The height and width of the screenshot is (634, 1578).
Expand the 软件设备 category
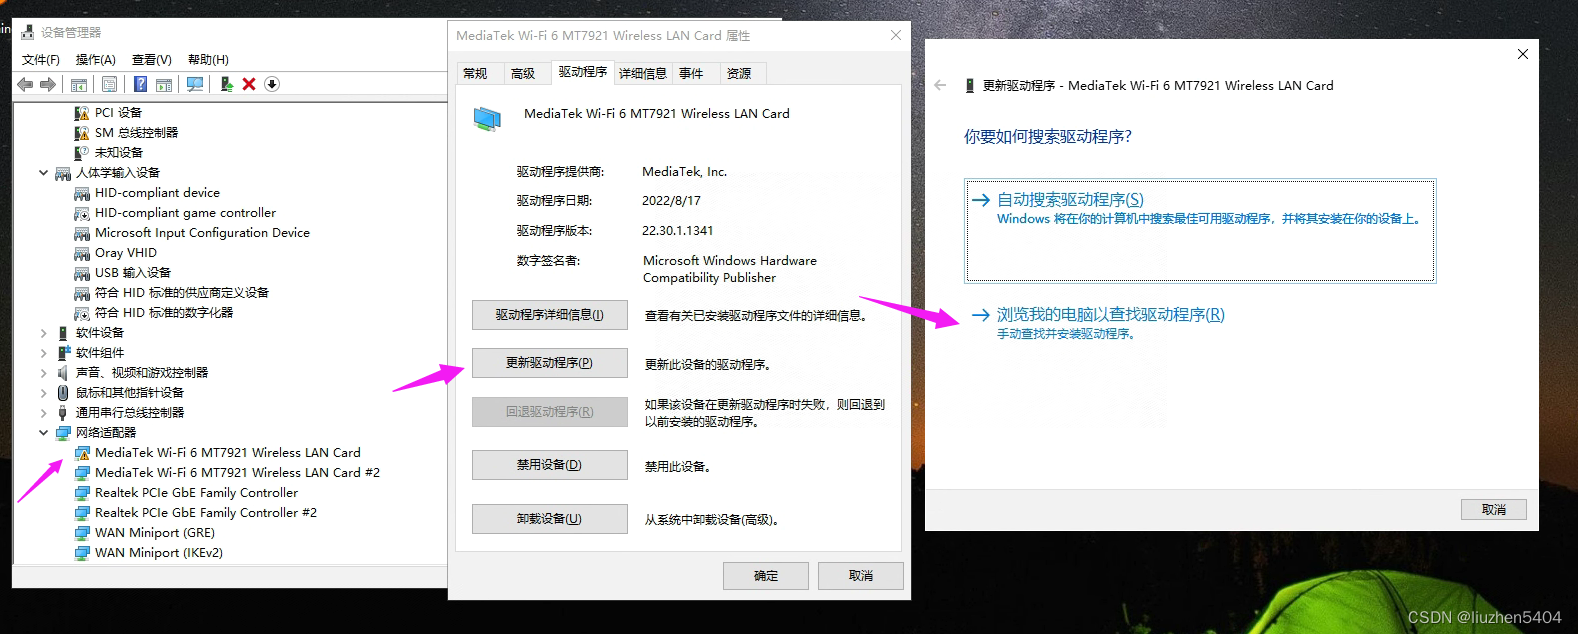point(43,333)
